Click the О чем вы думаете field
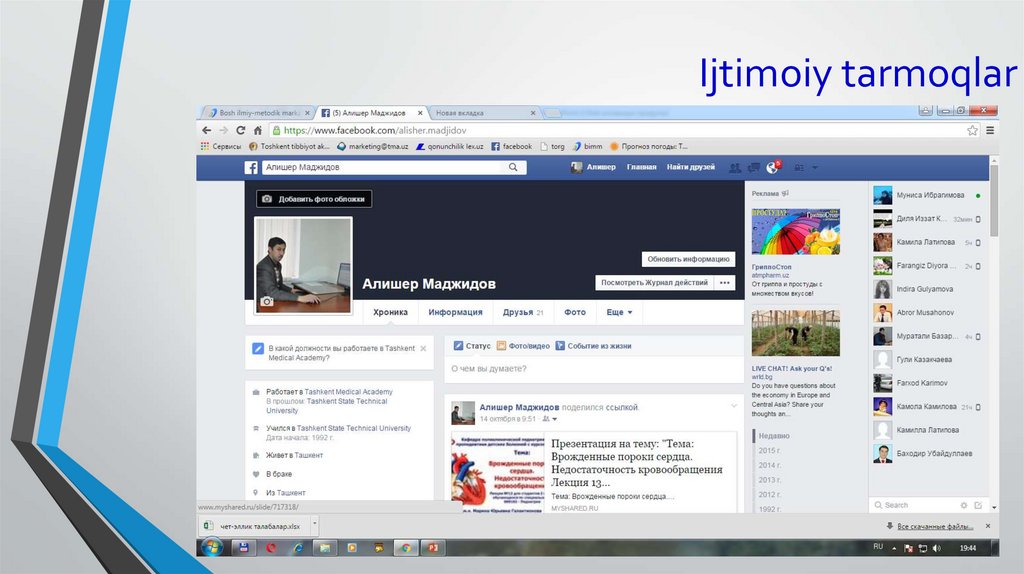The width and height of the screenshot is (1024, 574). (593, 369)
